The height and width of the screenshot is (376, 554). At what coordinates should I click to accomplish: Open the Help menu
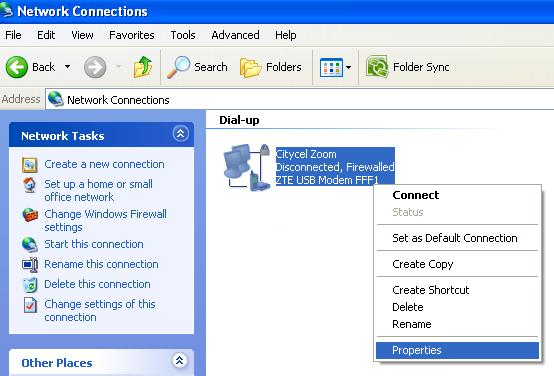(285, 35)
